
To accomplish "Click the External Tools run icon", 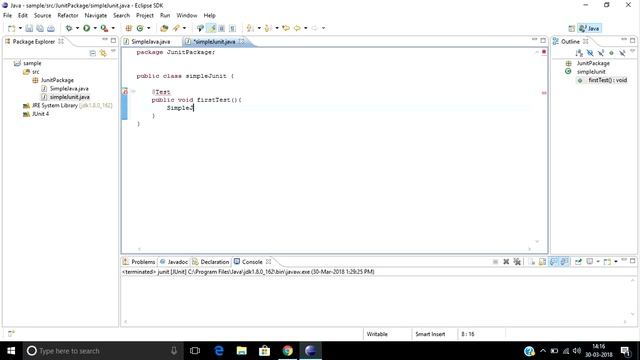I will (104, 28).
